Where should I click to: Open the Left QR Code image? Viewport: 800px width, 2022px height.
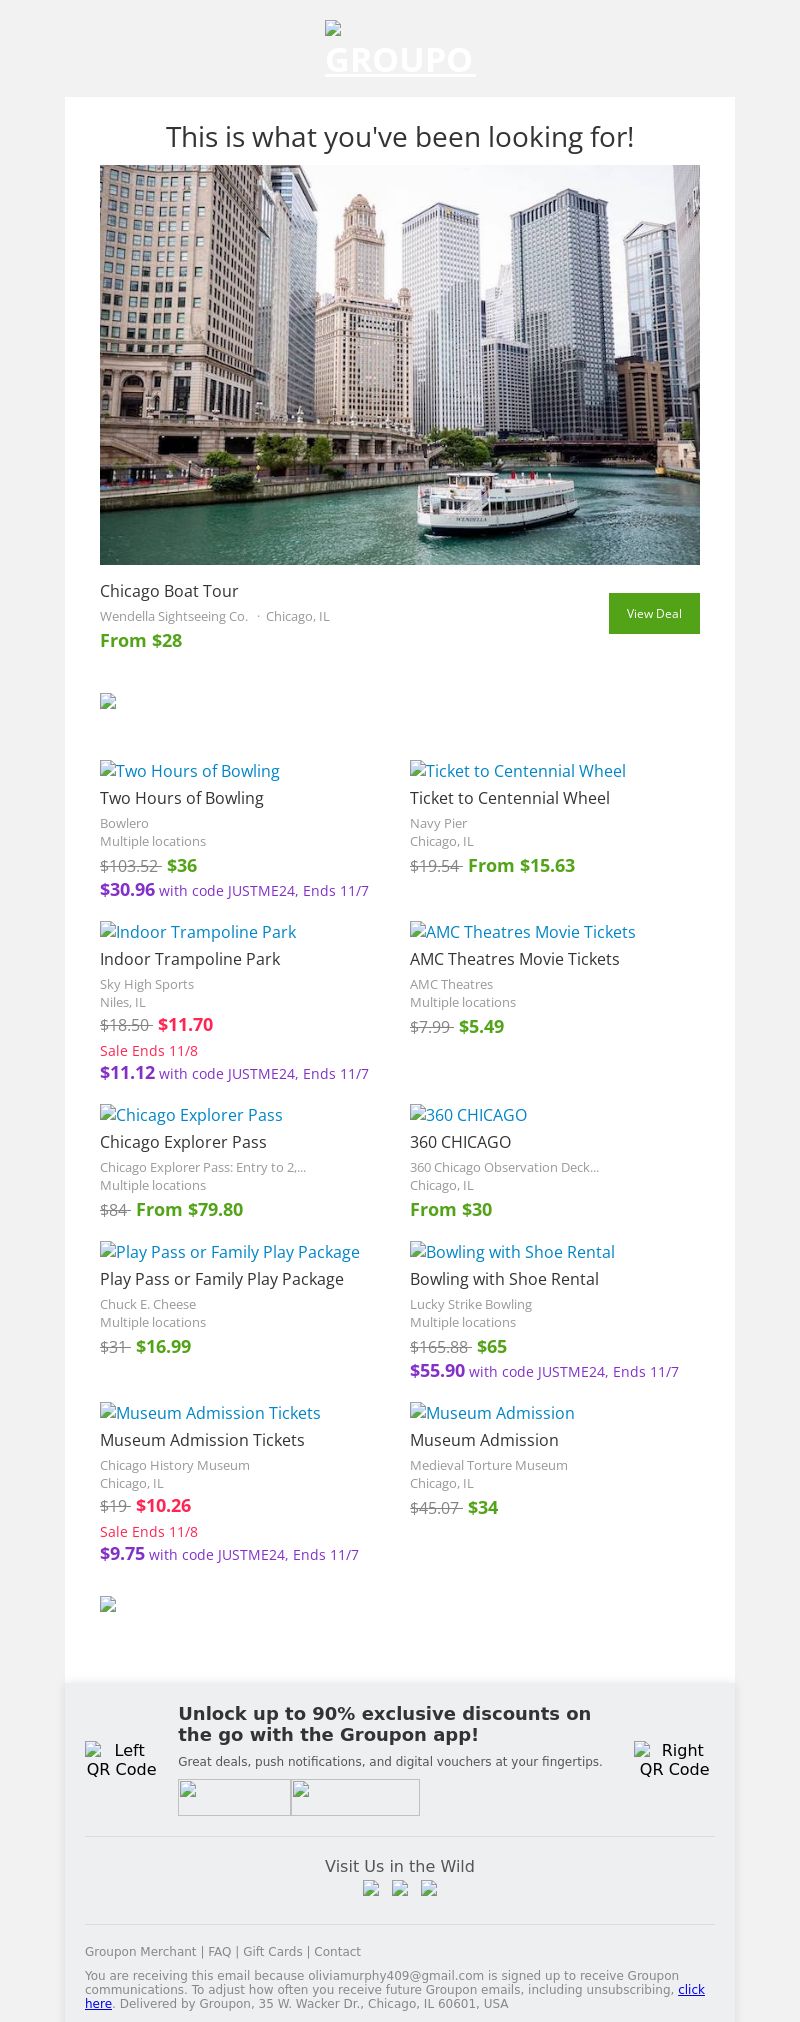click(121, 1759)
